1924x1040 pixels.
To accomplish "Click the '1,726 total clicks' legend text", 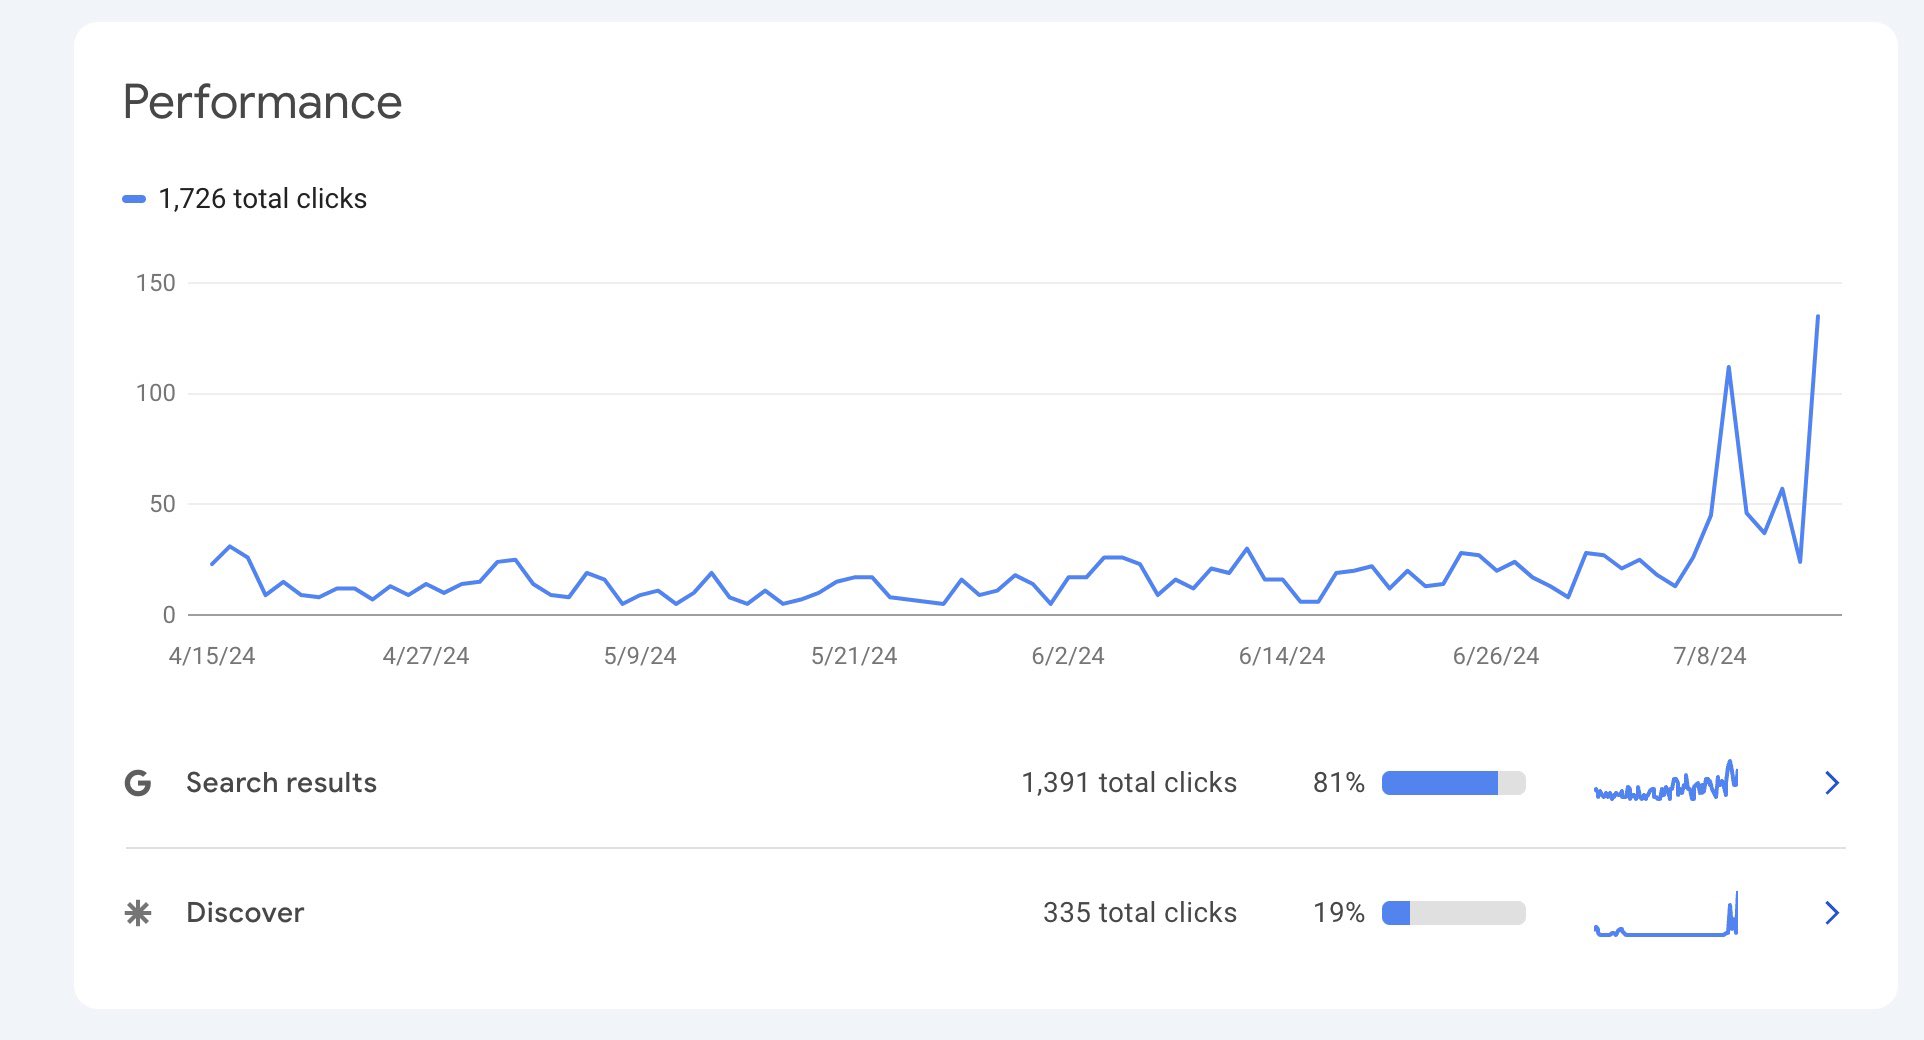I will tap(263, 199).
